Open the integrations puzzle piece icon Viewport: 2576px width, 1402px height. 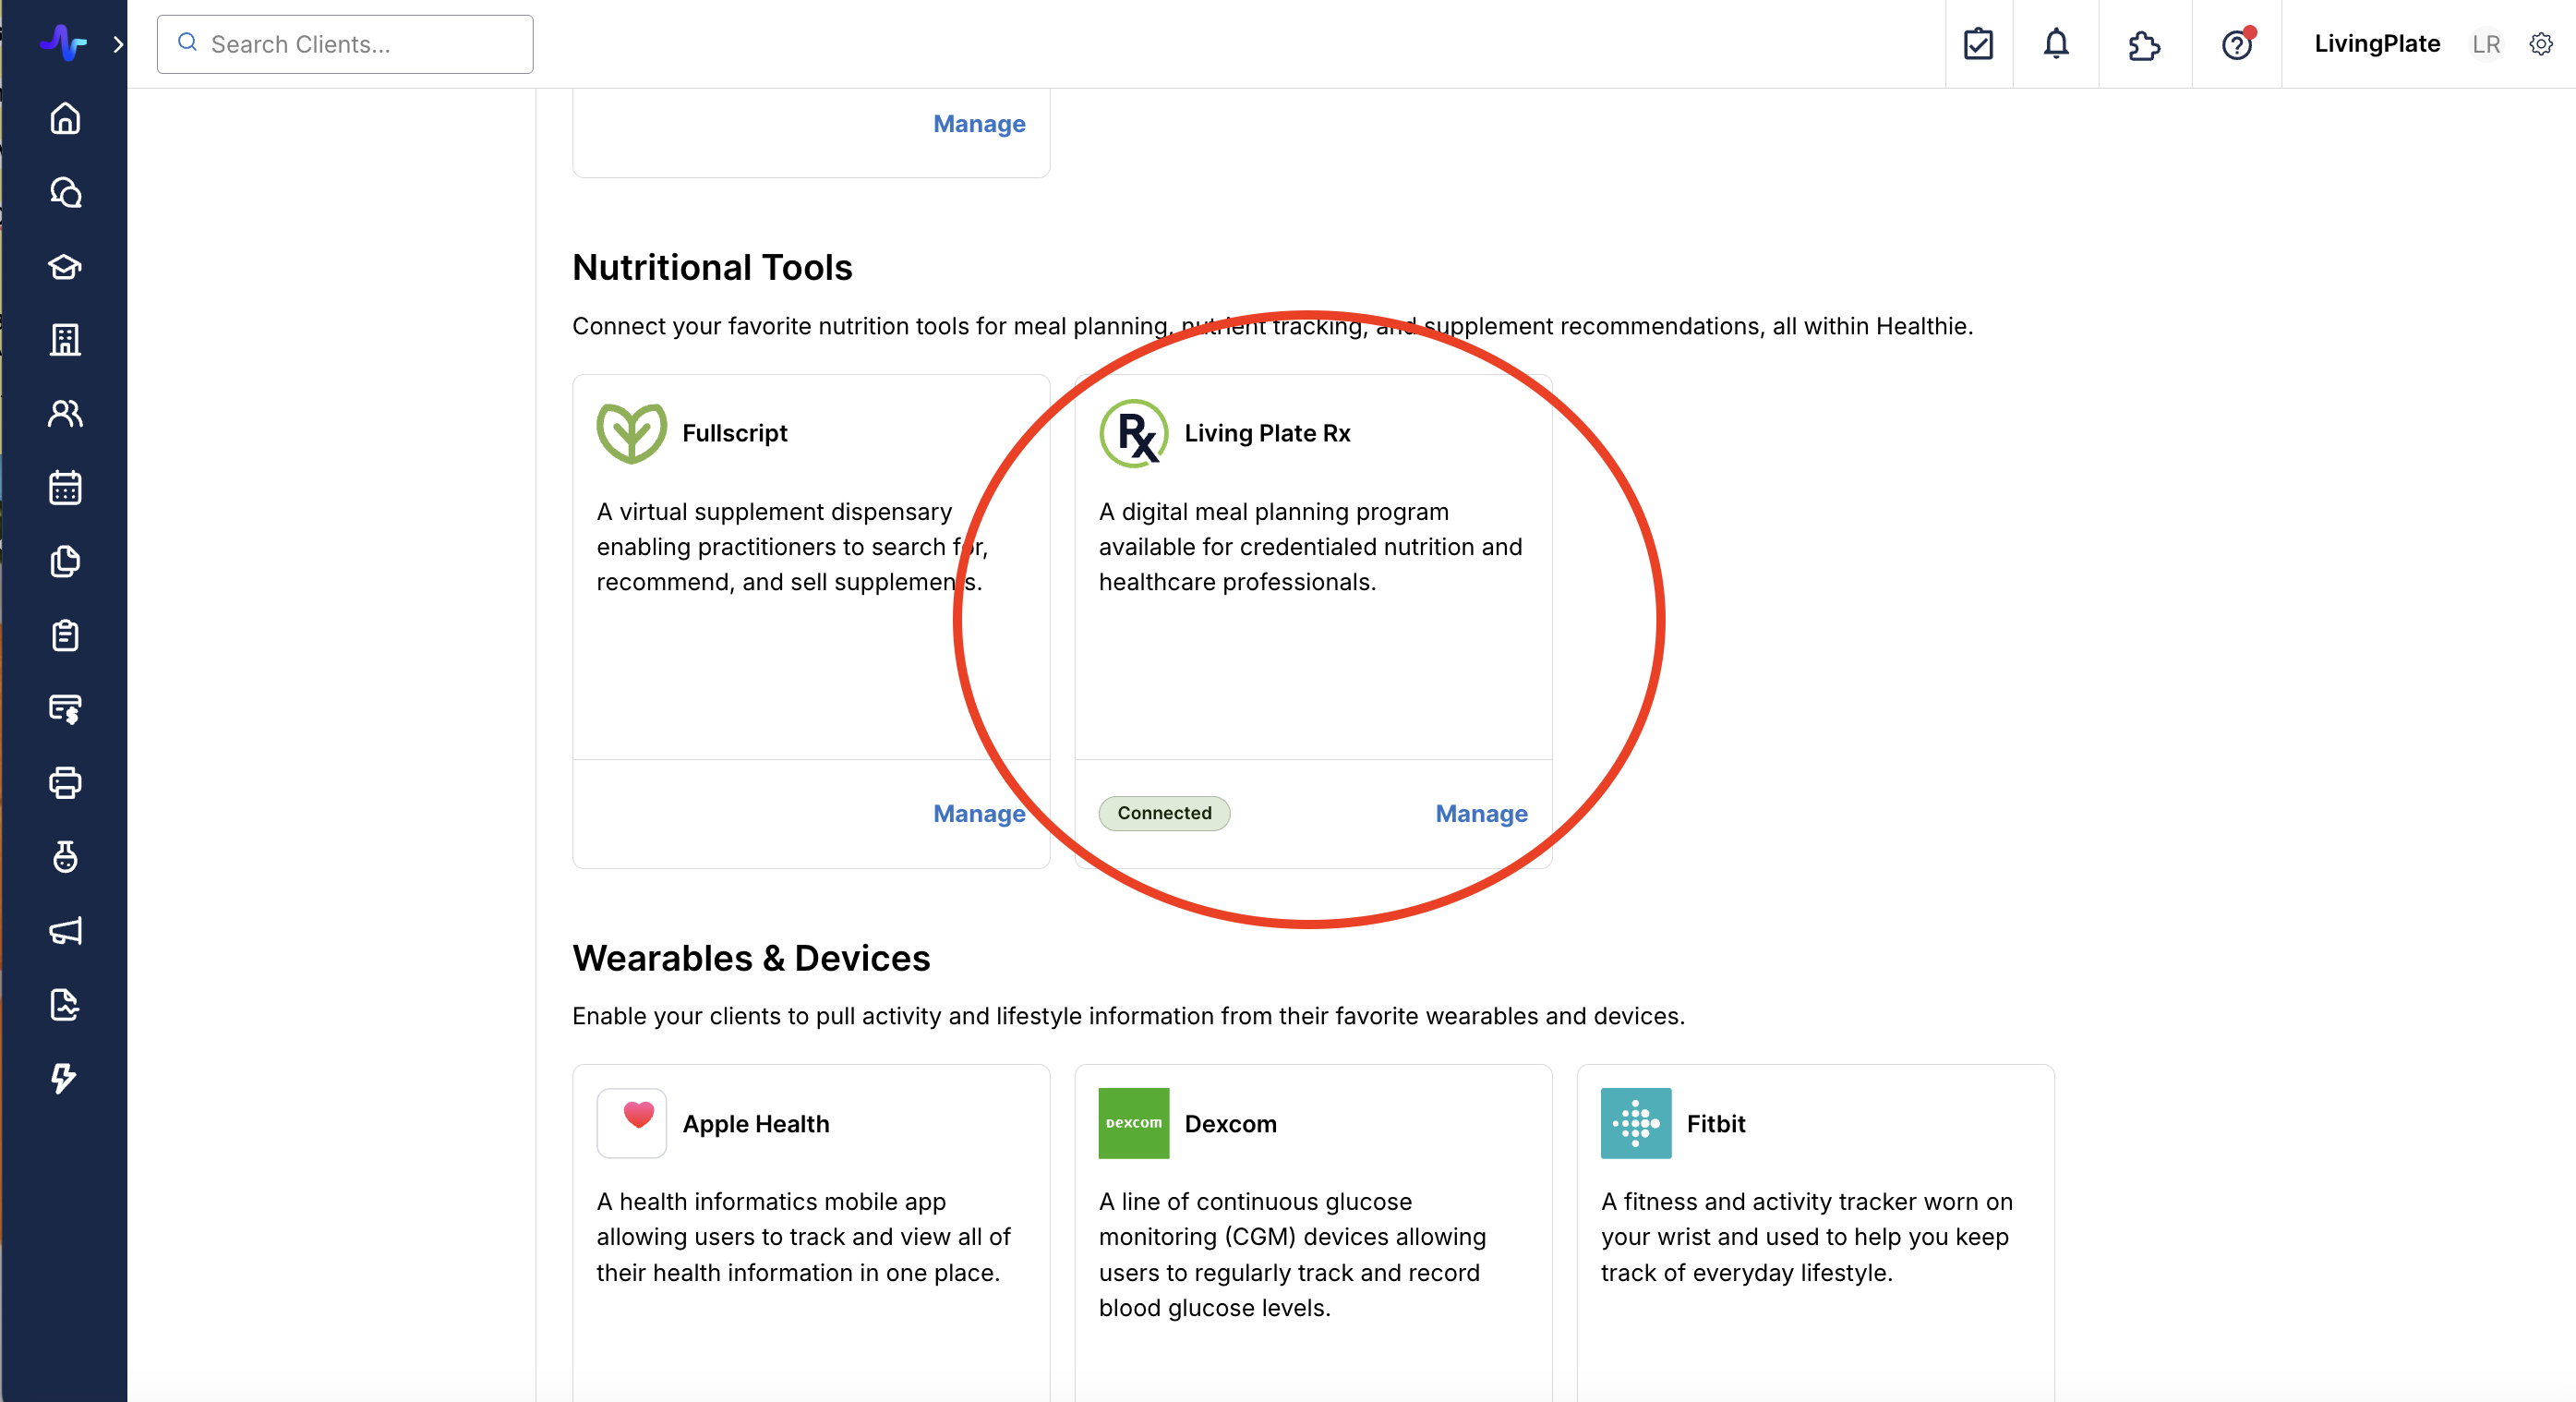[2144, 44]
